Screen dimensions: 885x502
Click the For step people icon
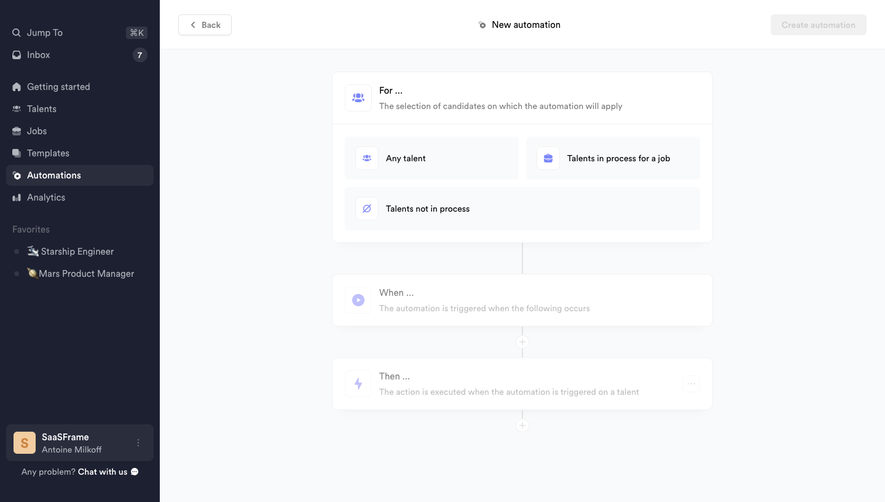(358, 98)
